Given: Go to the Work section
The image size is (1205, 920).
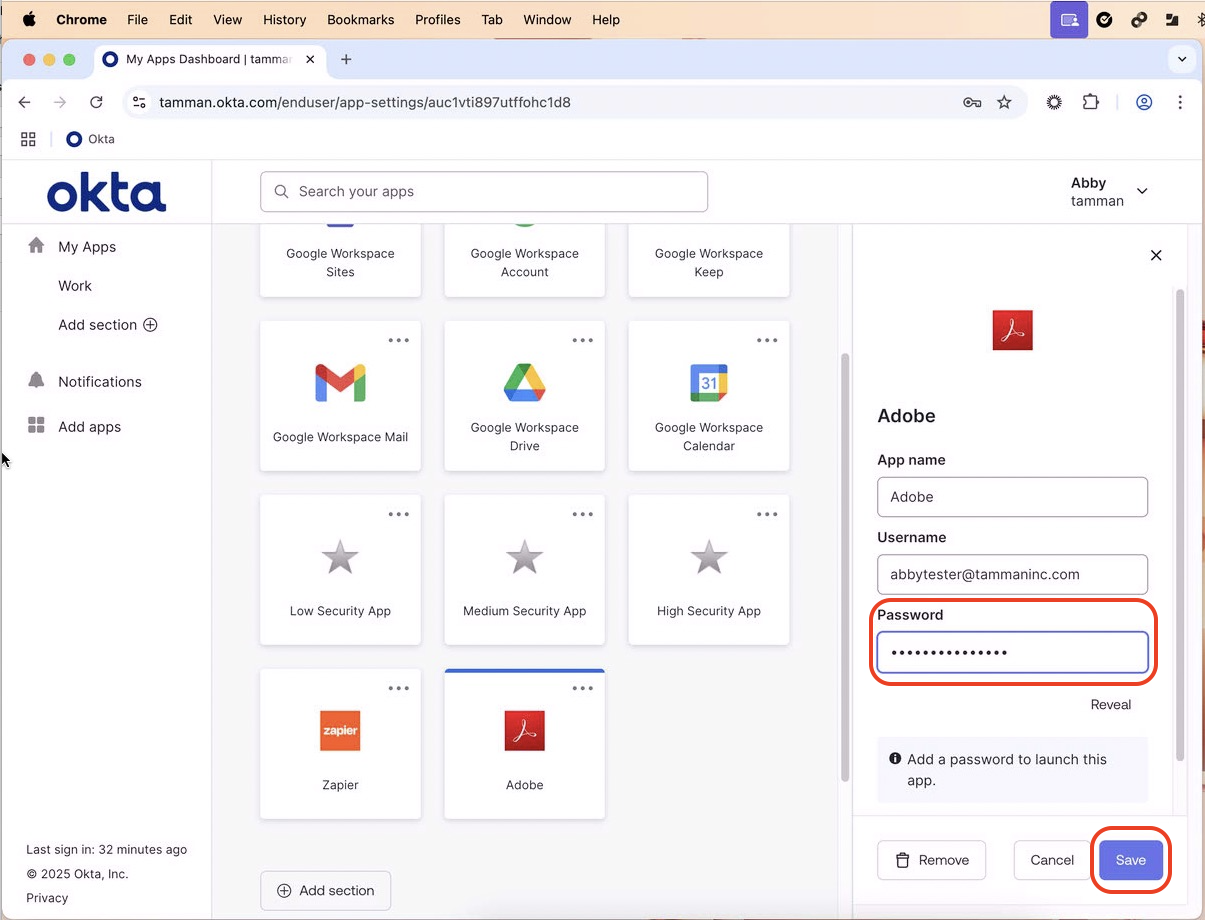Looking at the screenshot, I should click(75, 285).
